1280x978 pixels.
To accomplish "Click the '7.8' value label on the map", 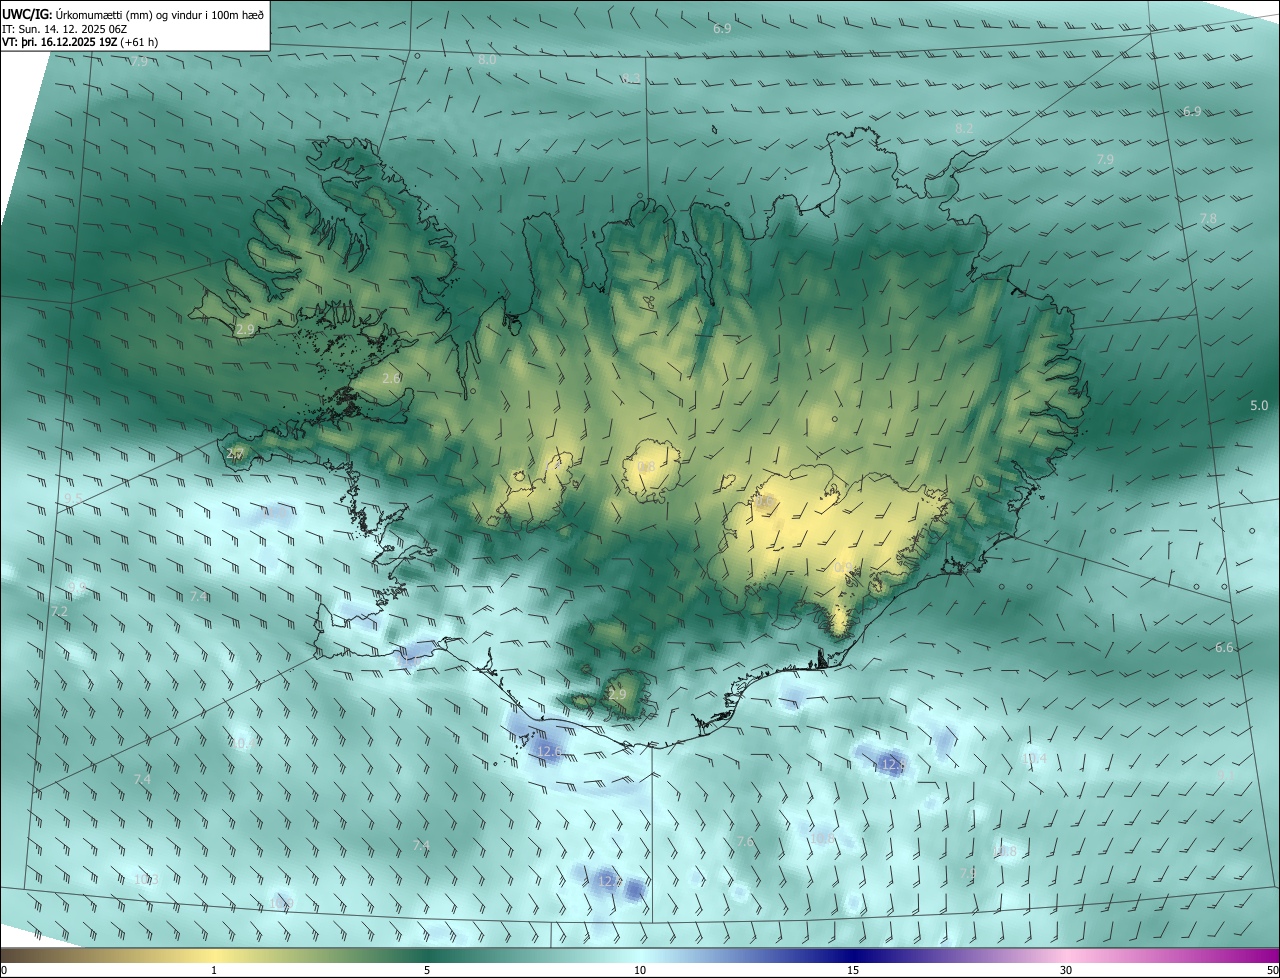I will click(1208, 219).
